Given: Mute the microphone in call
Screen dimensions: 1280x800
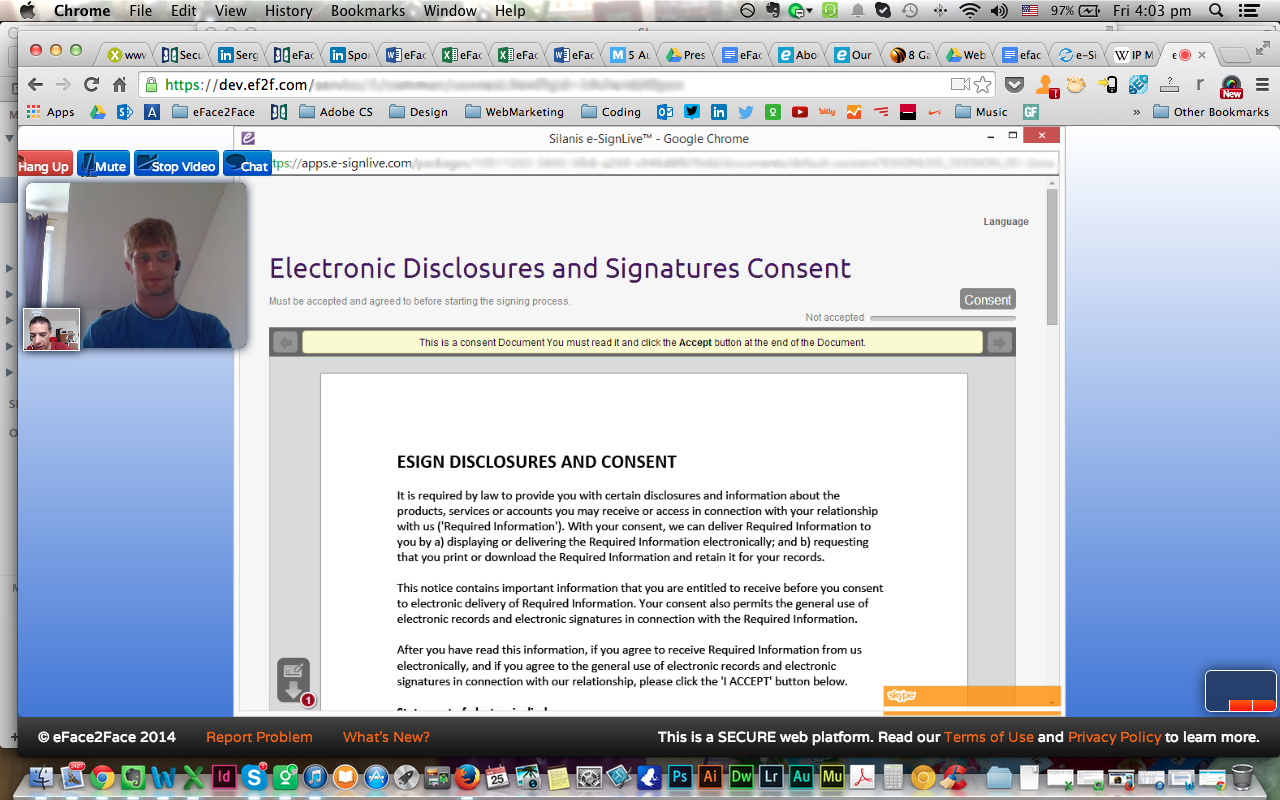Looking at the screenshot, I should click(103, 164).
